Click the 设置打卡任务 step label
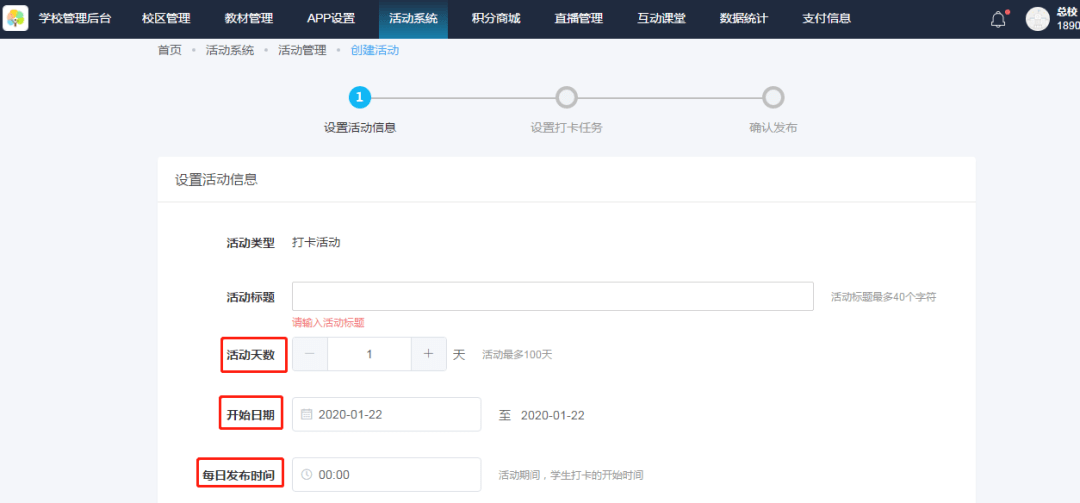1080x503 pixels. (566, 128)
